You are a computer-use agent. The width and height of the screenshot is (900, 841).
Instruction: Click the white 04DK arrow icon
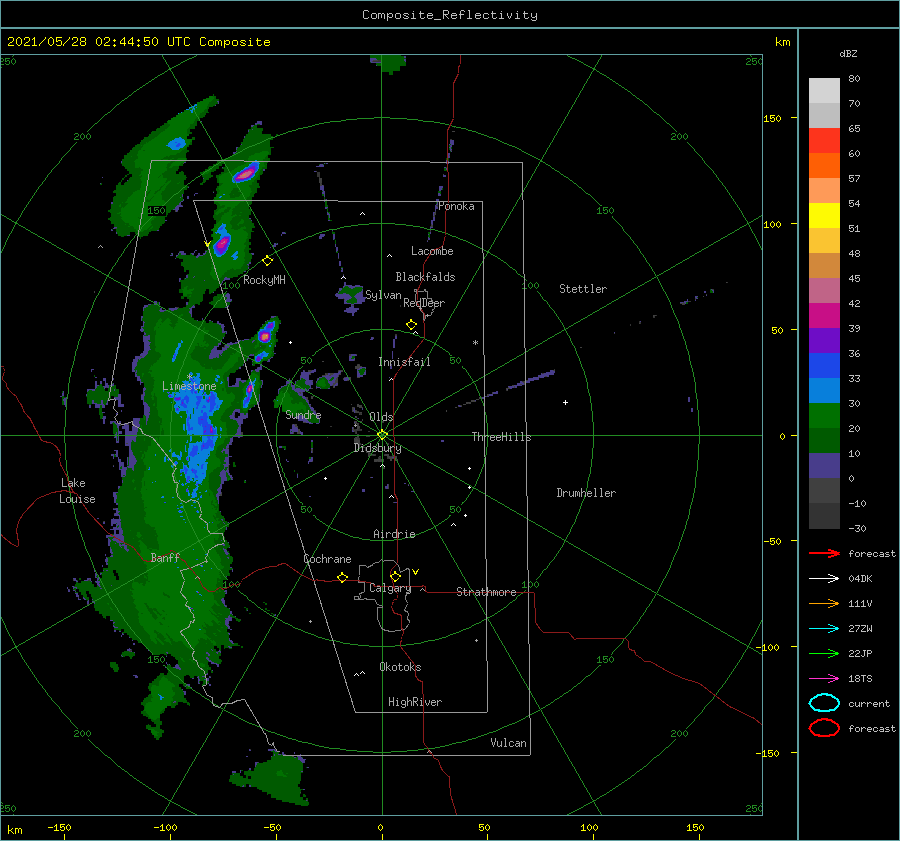(x=824, y=578)
